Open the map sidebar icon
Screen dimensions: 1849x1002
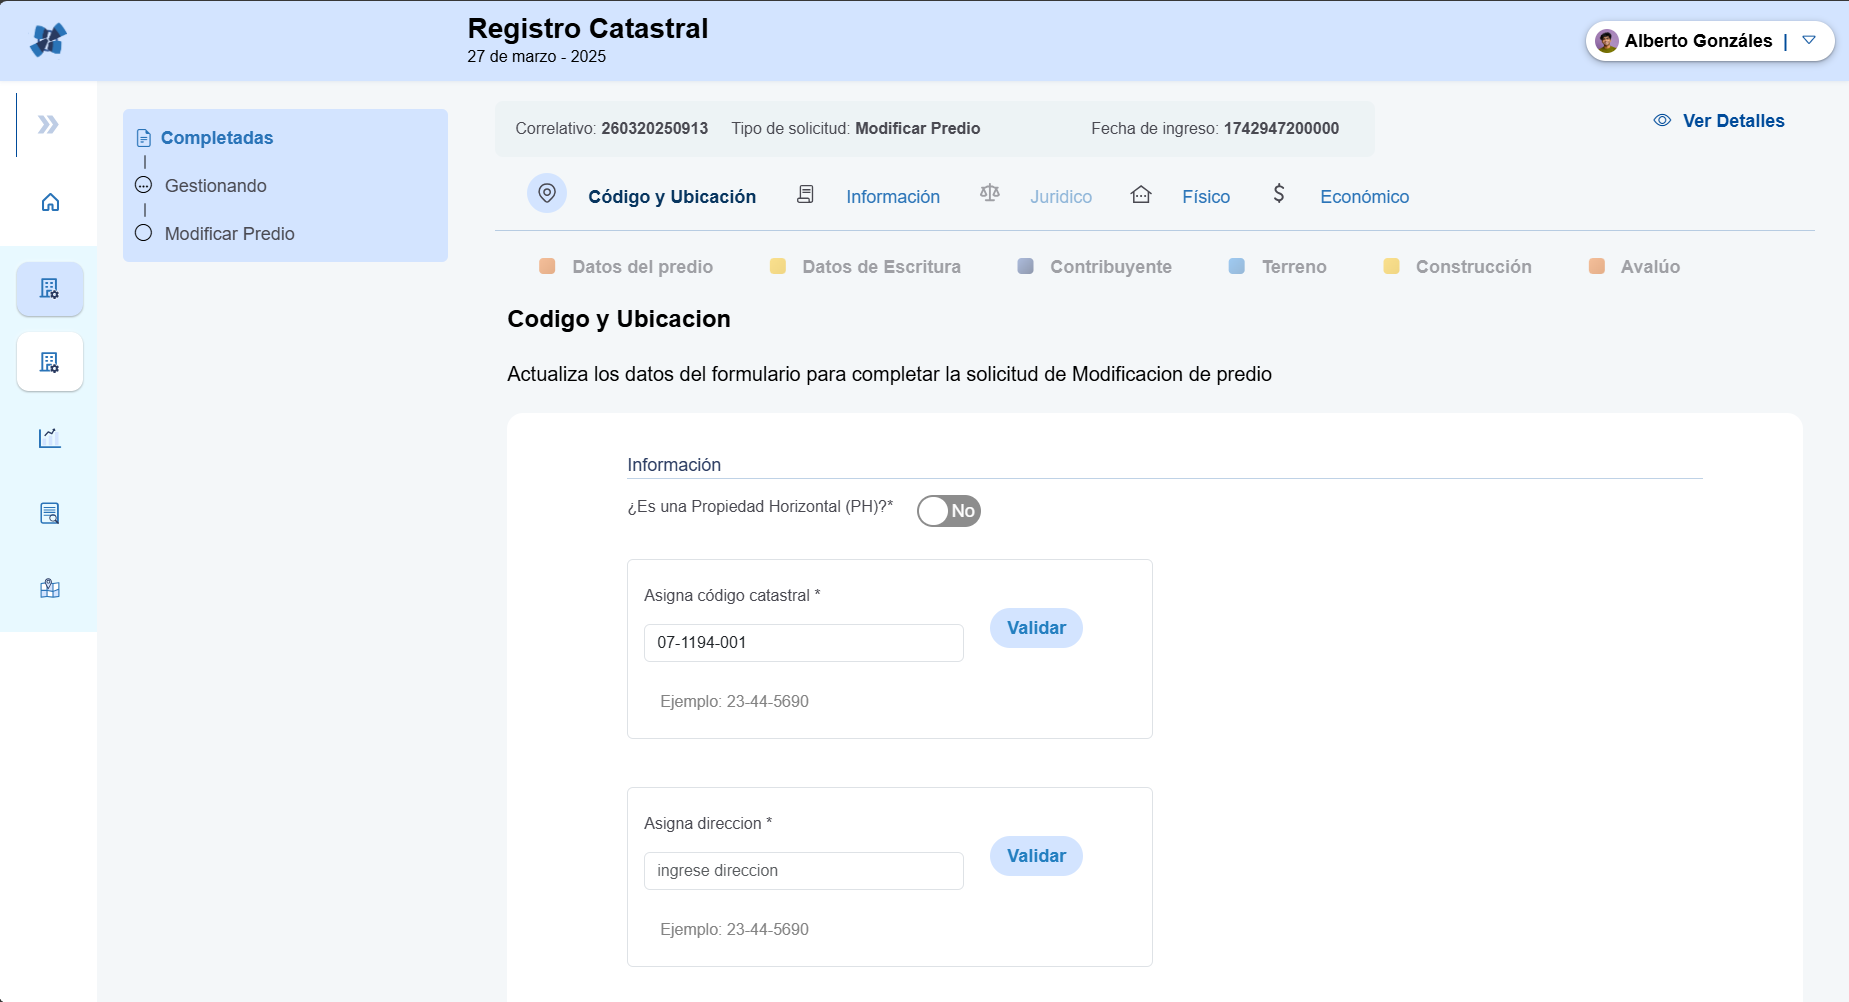[50, 589]
